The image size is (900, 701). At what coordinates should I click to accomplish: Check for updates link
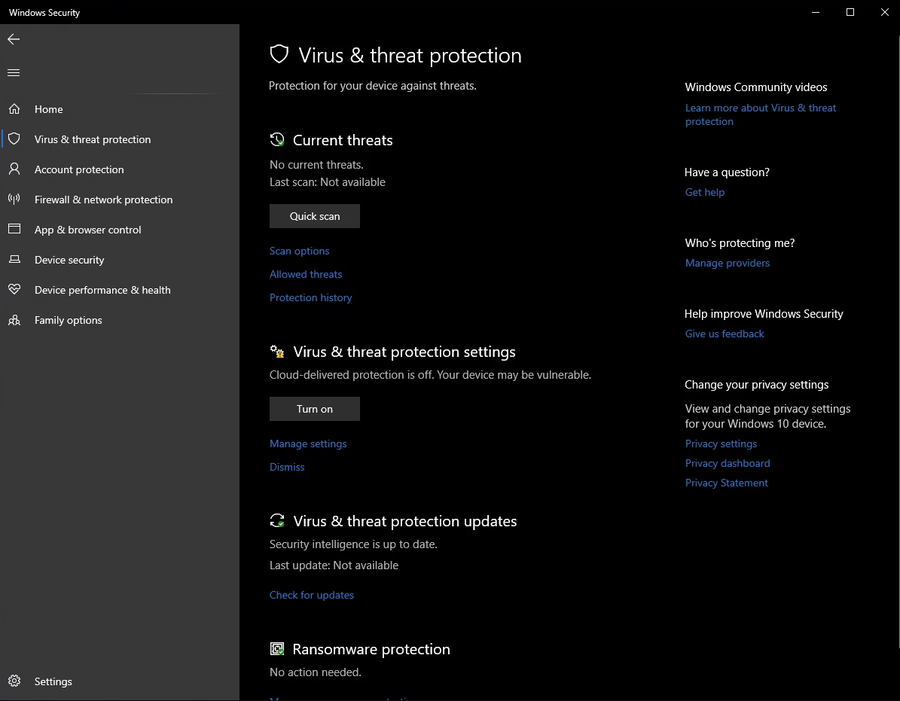pyautogui.click(x=311, y=595)
